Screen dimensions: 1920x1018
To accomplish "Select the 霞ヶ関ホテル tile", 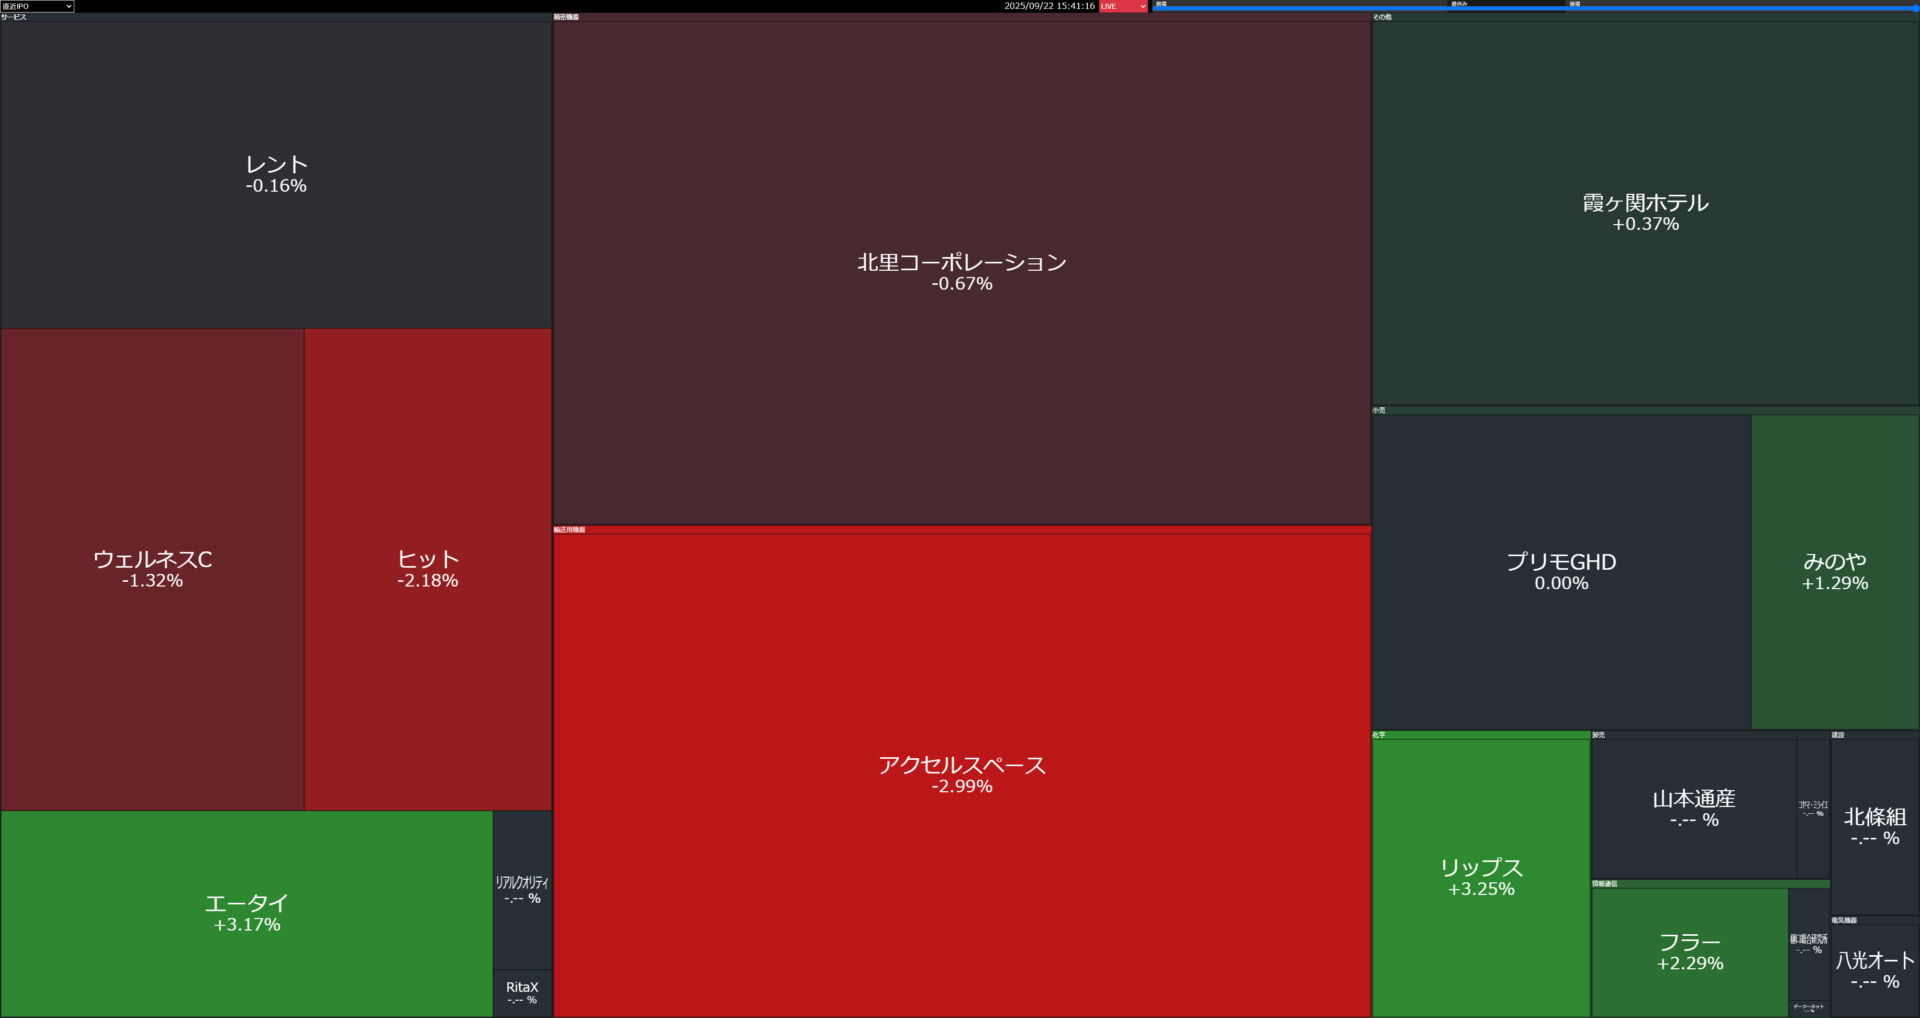I will (x=1645, y=212).
